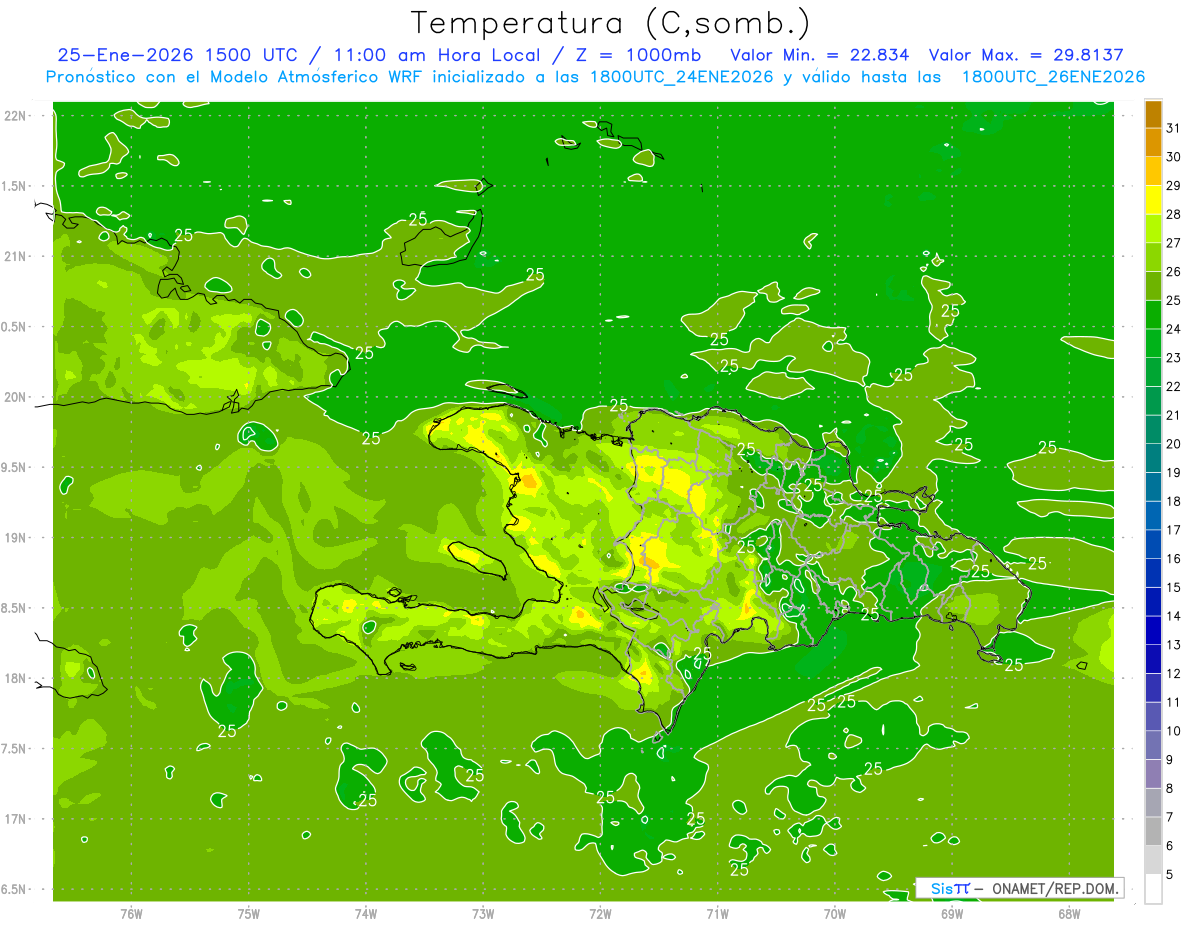Click the '73W' longitude axis label
Image resolution: width=1200 pixels, height=927 pixels.
pos(483,914)
